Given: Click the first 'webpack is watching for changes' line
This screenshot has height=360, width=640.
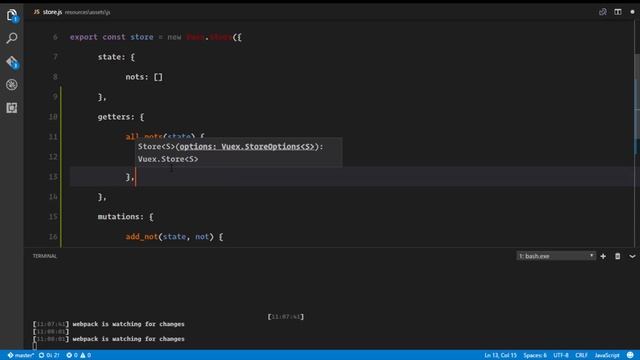Looking at the screenshot, I should (x=129, y=324).
